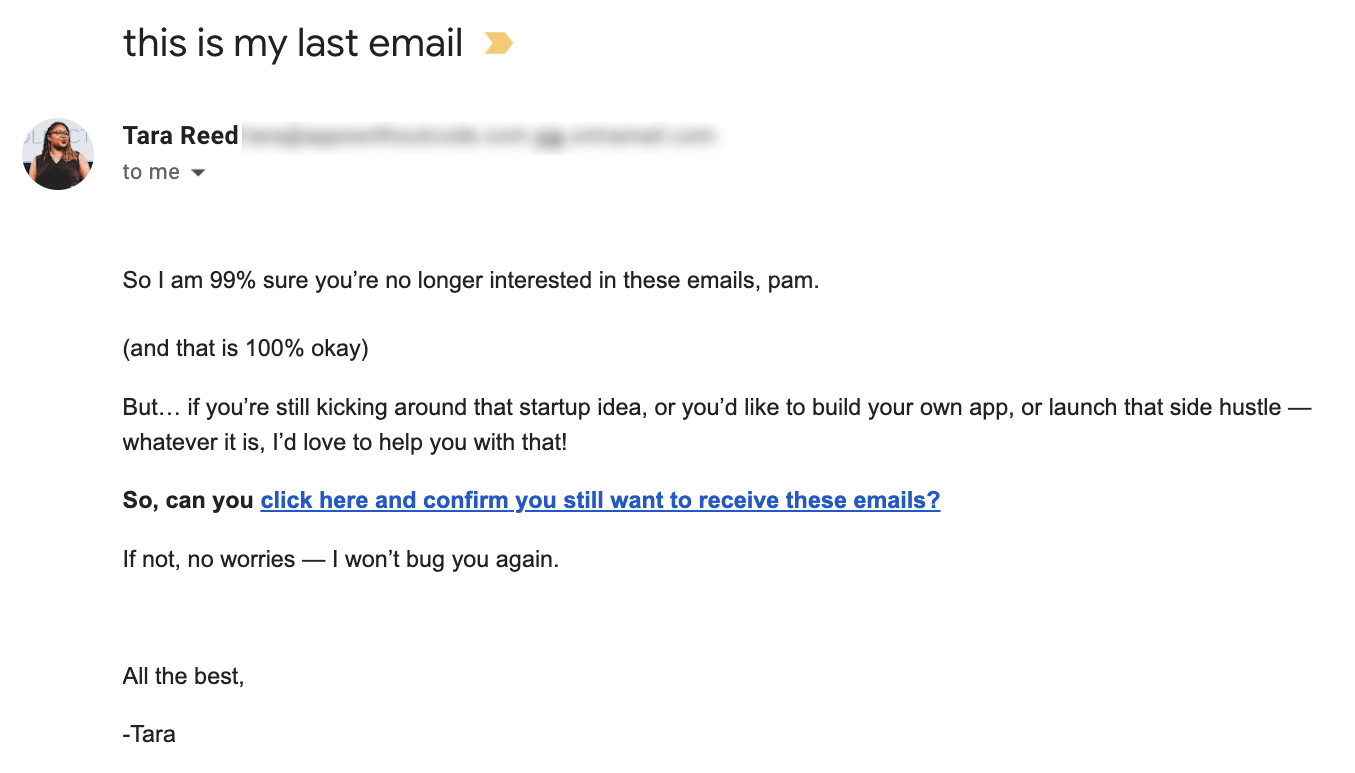Image resolution: width=1355 pixels, height=773 pixels.
Task: Click the closing line "All the best,"
Action: [183, 676]
